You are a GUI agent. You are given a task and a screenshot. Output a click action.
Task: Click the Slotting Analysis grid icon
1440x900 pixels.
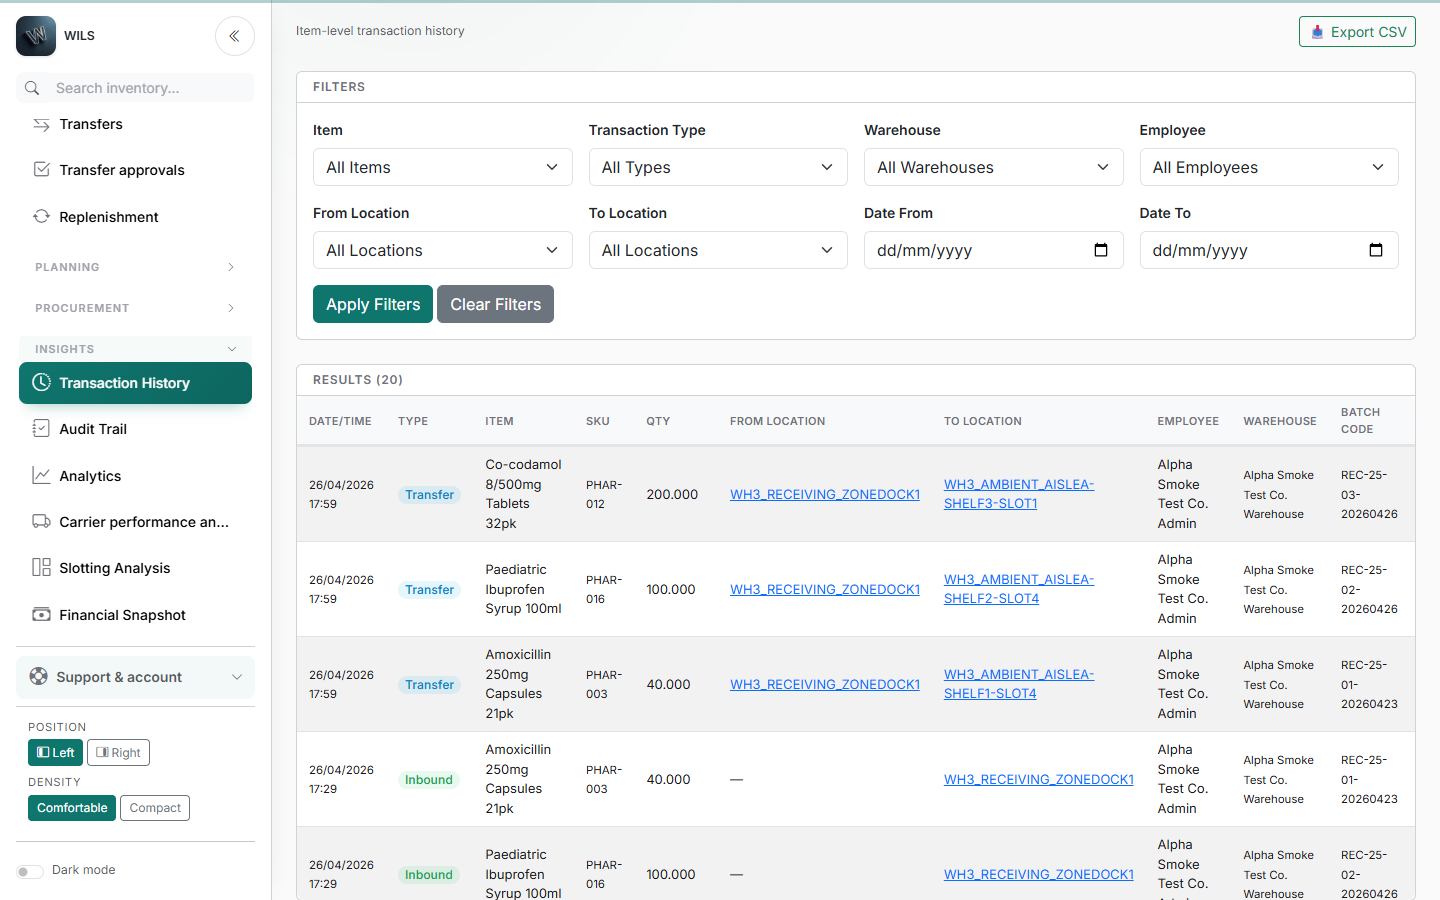pos(41,568)
